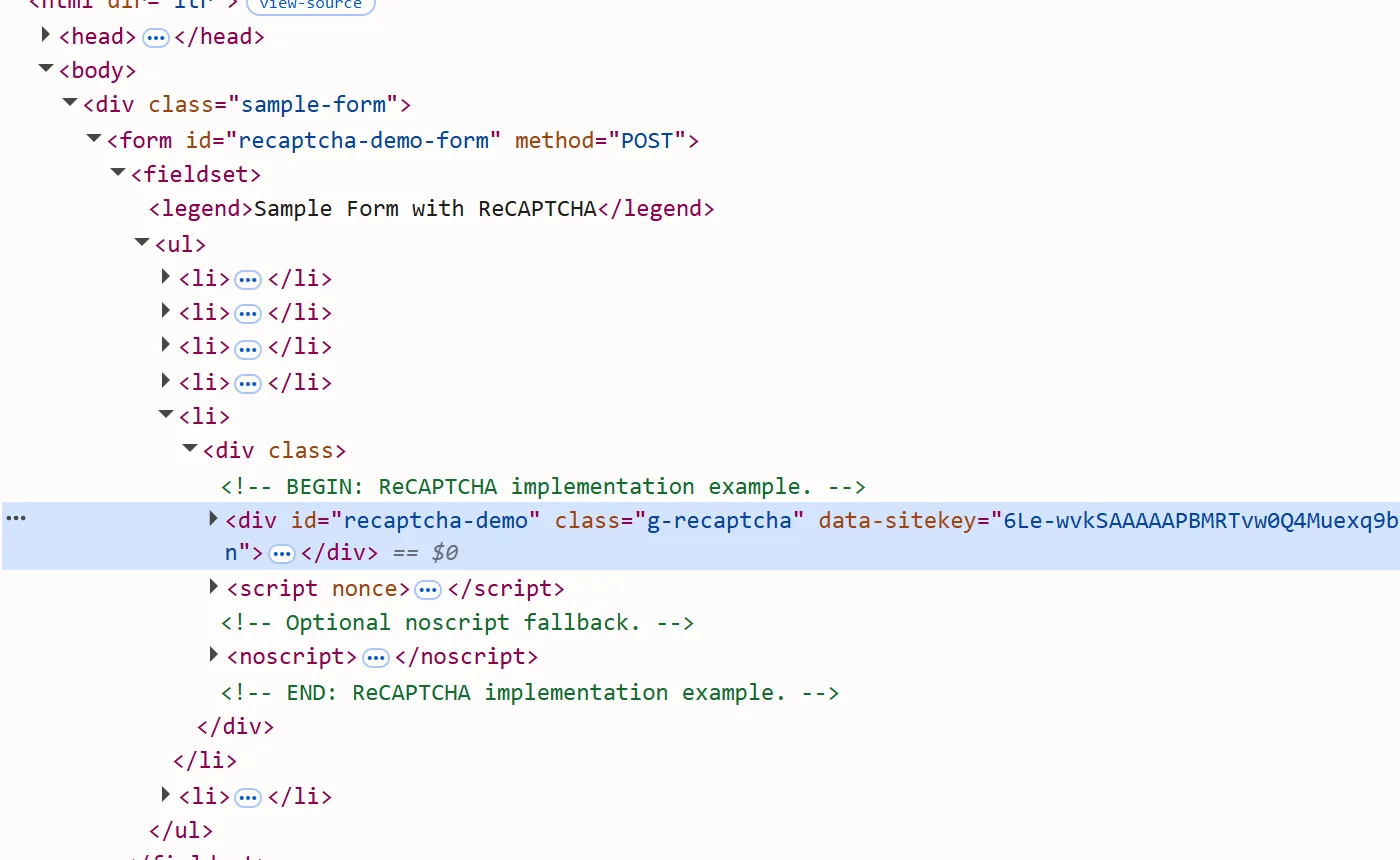Expand the head element node

click(x=45, y=35)
